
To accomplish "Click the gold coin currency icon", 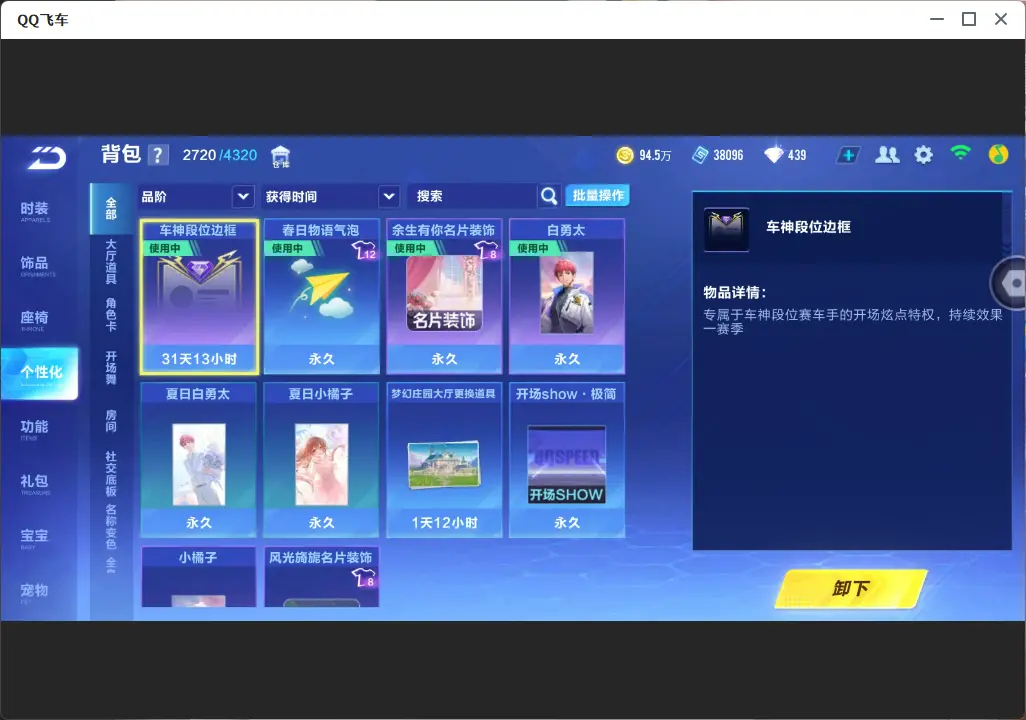I will click(625, 155).
